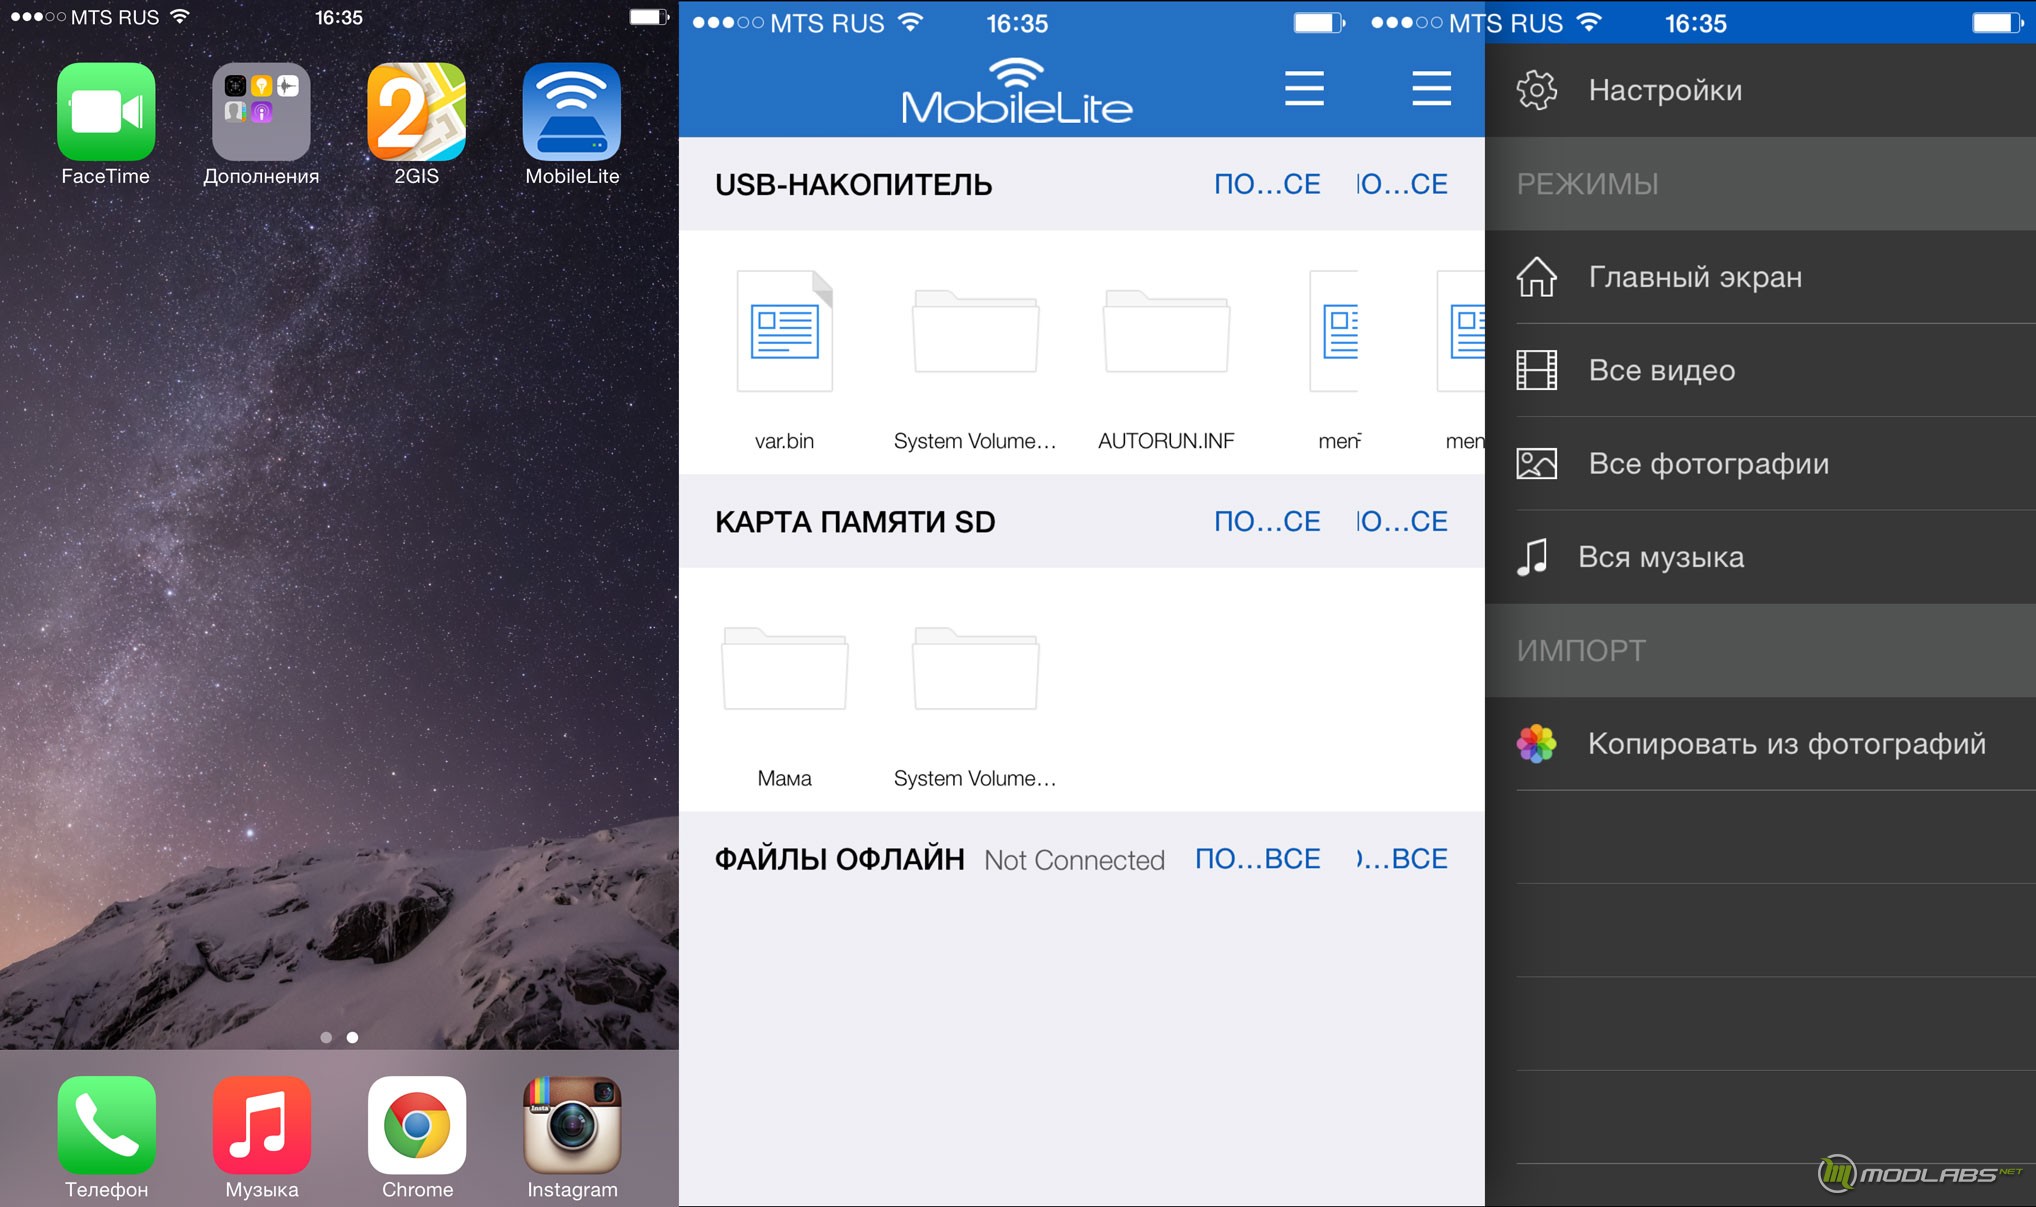Open the Музыка app in dock
The width and height of the screenshot is (2036, 1207).
pyautogui.click(x=261, y=1124)
